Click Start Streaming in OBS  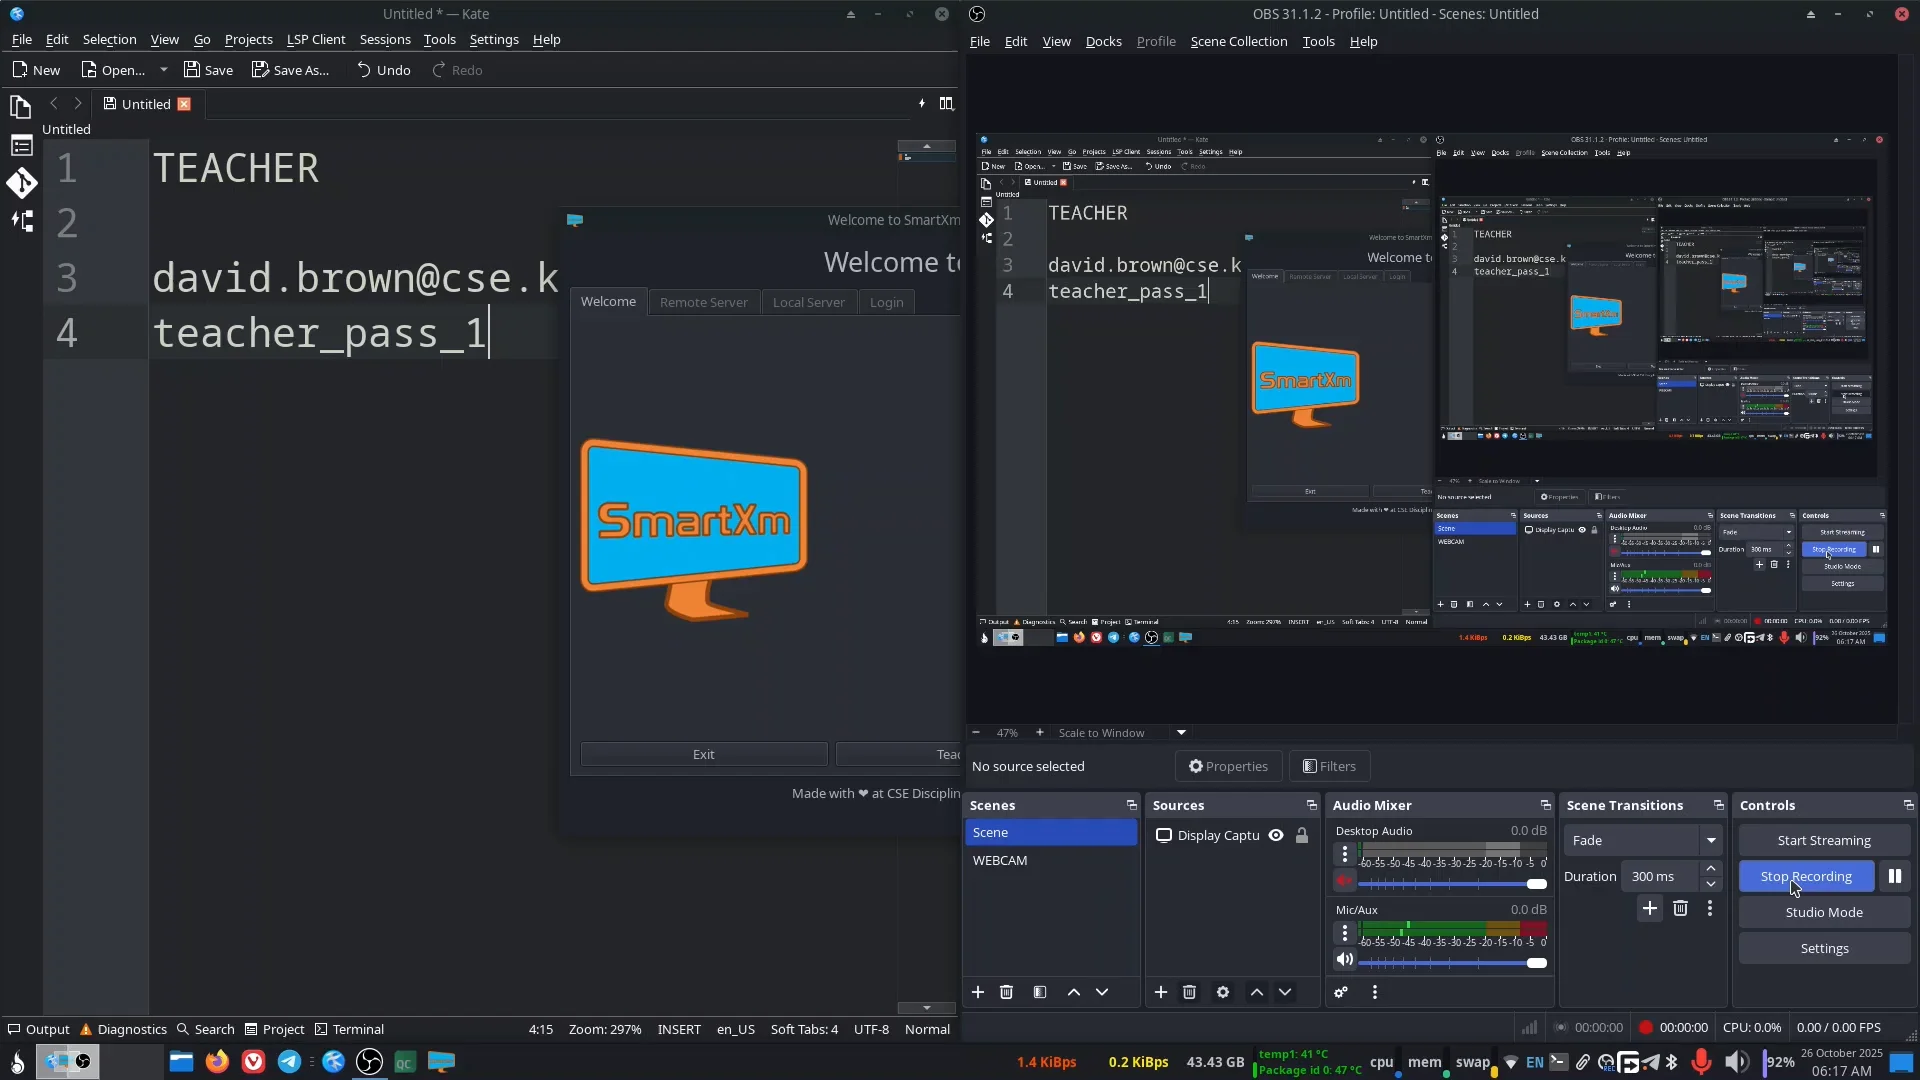[x=1824, y=840]
